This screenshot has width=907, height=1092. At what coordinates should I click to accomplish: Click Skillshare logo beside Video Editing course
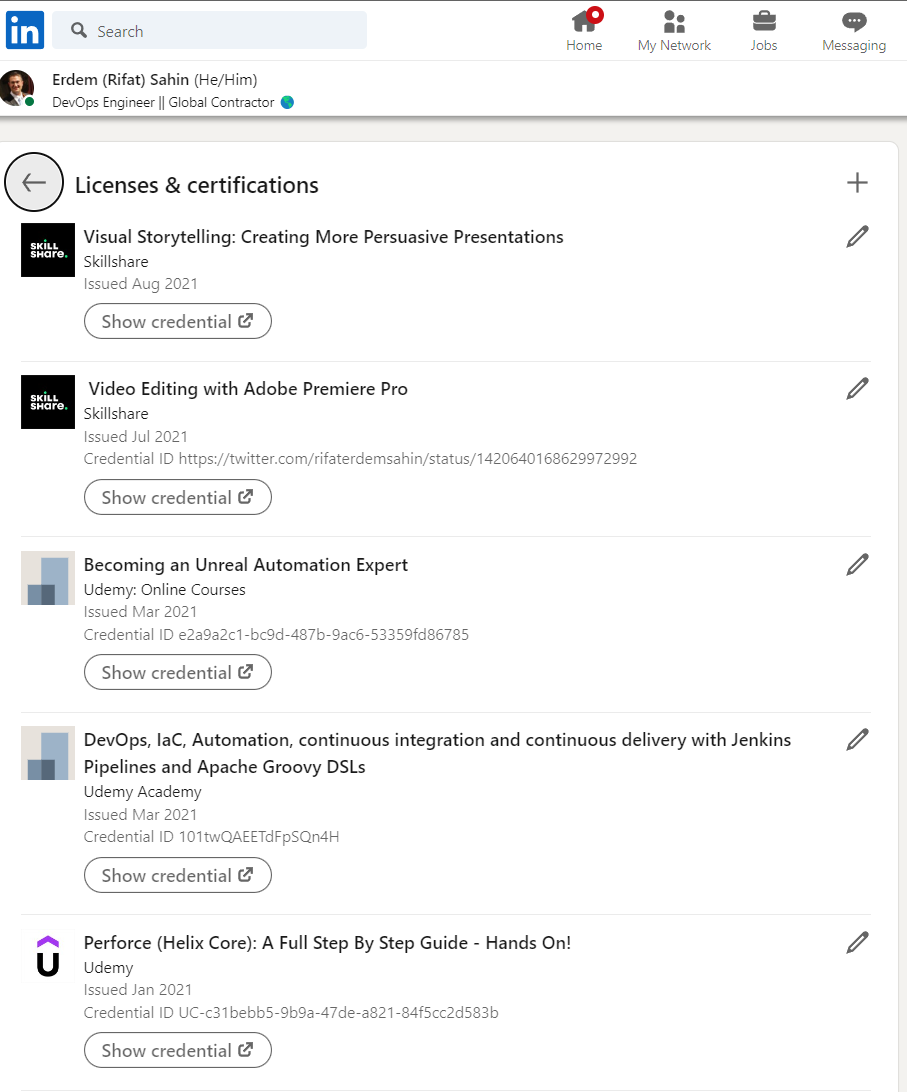click(47, 402)
